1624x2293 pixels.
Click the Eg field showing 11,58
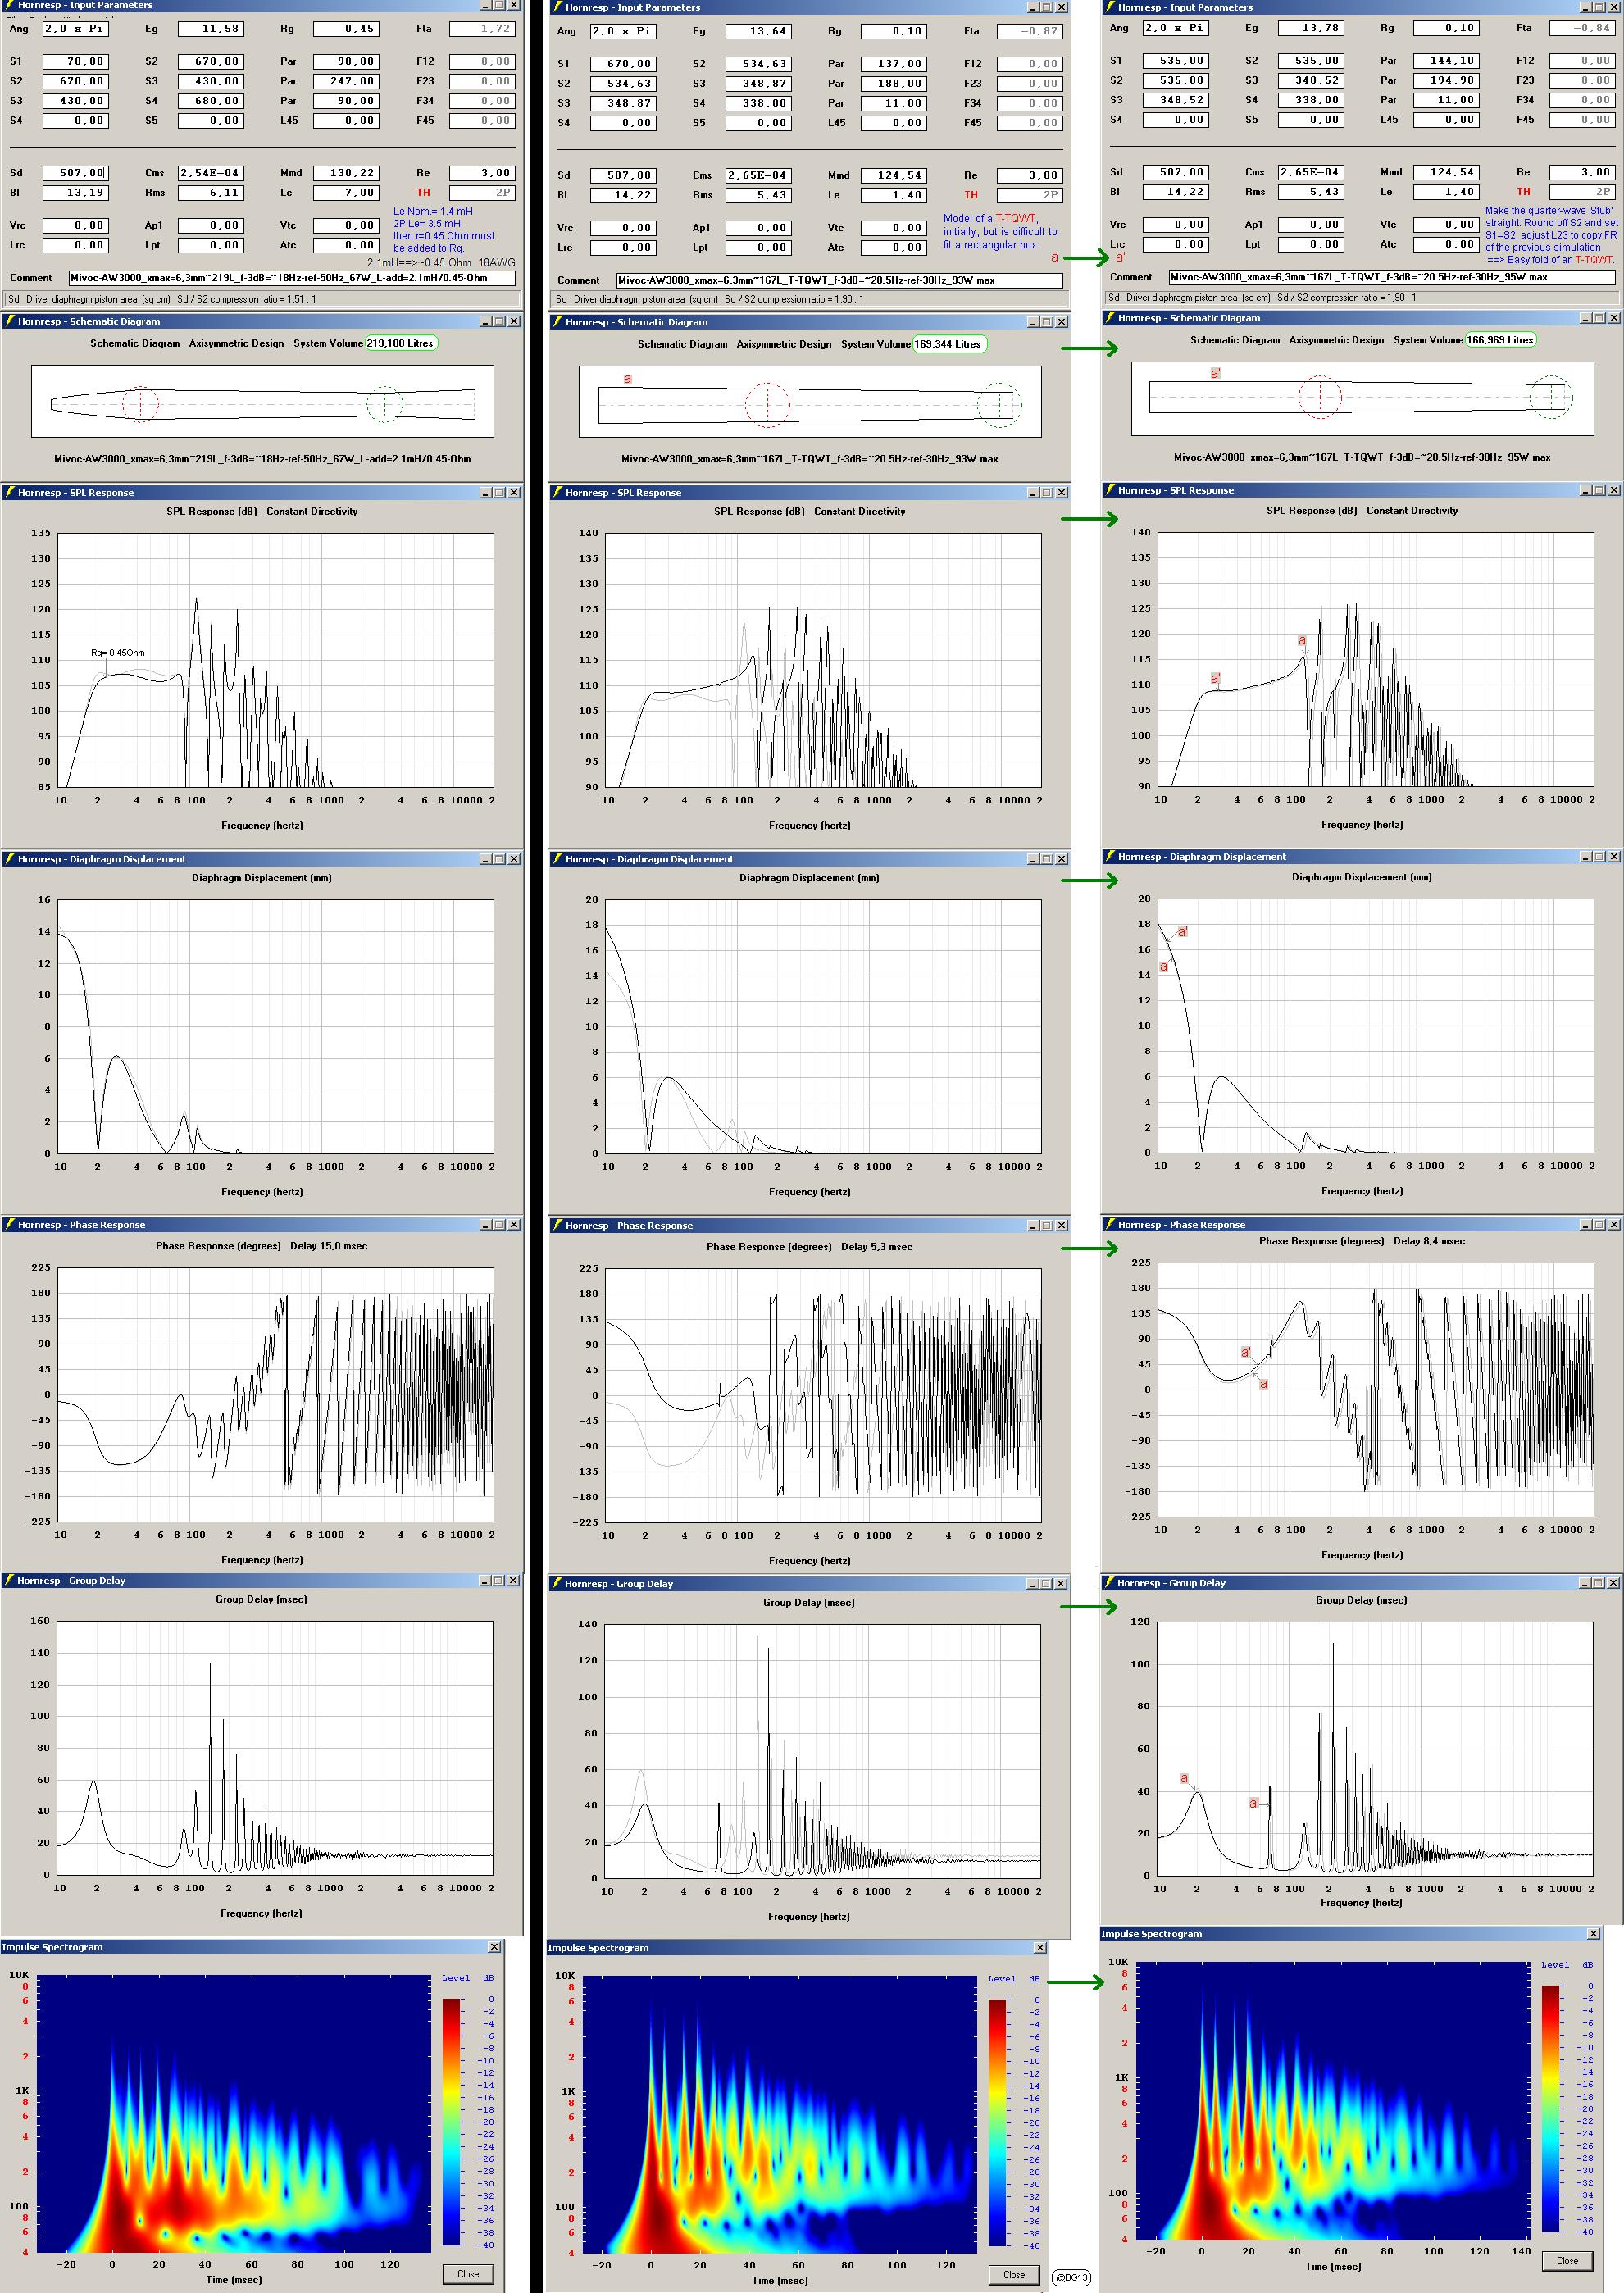(x=211, y=29)
